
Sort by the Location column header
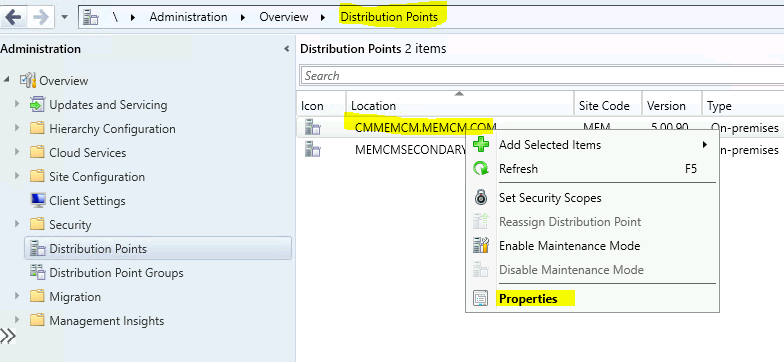pyautogui.click(x=460, y=106)
